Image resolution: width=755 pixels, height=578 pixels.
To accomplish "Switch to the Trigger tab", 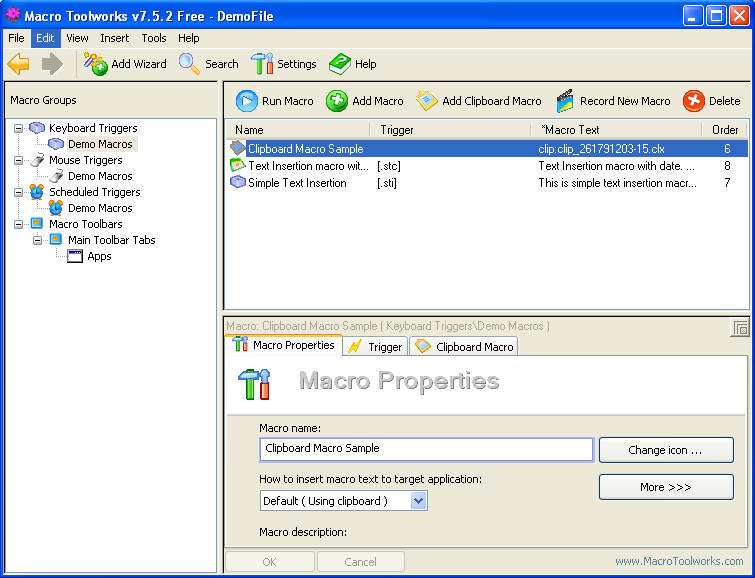I will tap(376, 347).
